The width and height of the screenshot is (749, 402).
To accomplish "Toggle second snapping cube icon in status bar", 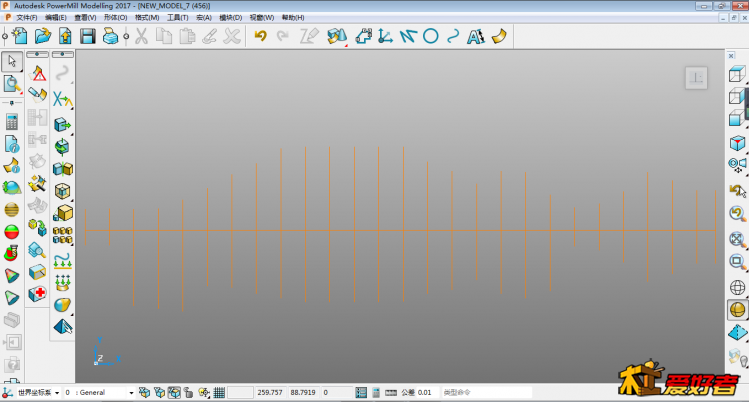I will click(159, 392).
